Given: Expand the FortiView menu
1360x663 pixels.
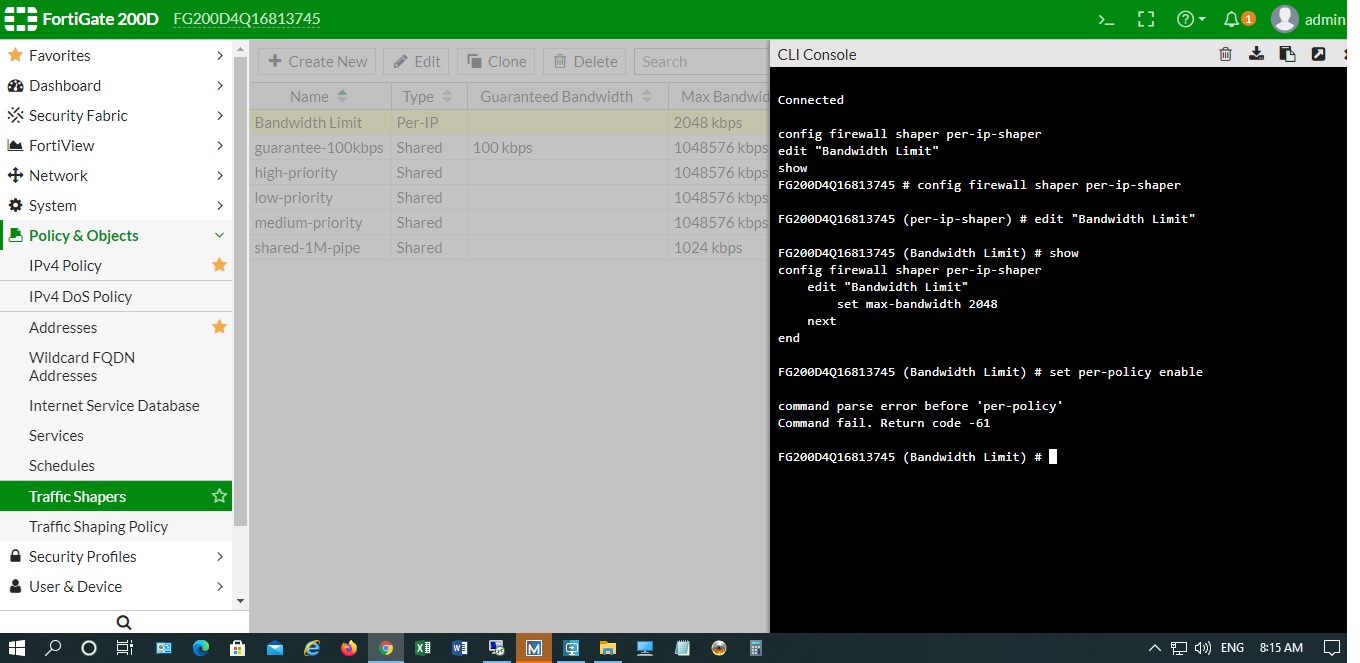Looking at the screenshot, I should (x=116, y=145).
